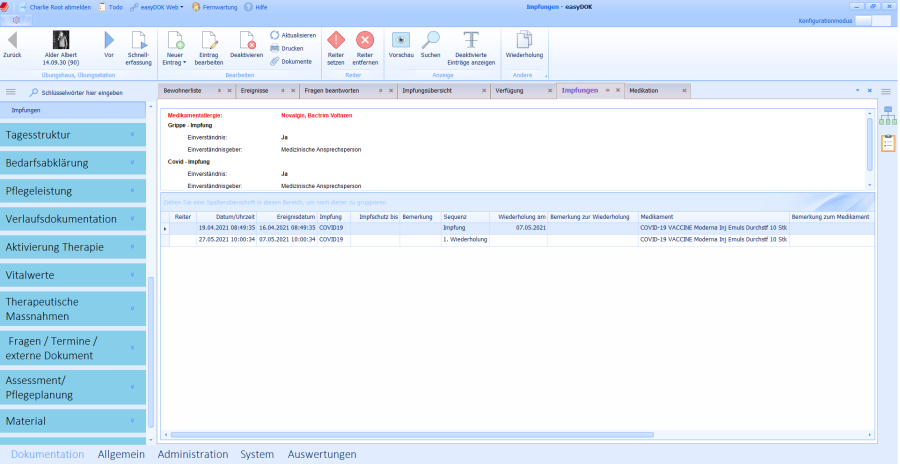Click the Suchen magnifier icon
This screenshot has width=900, height=464.
[x=430, y=41]
